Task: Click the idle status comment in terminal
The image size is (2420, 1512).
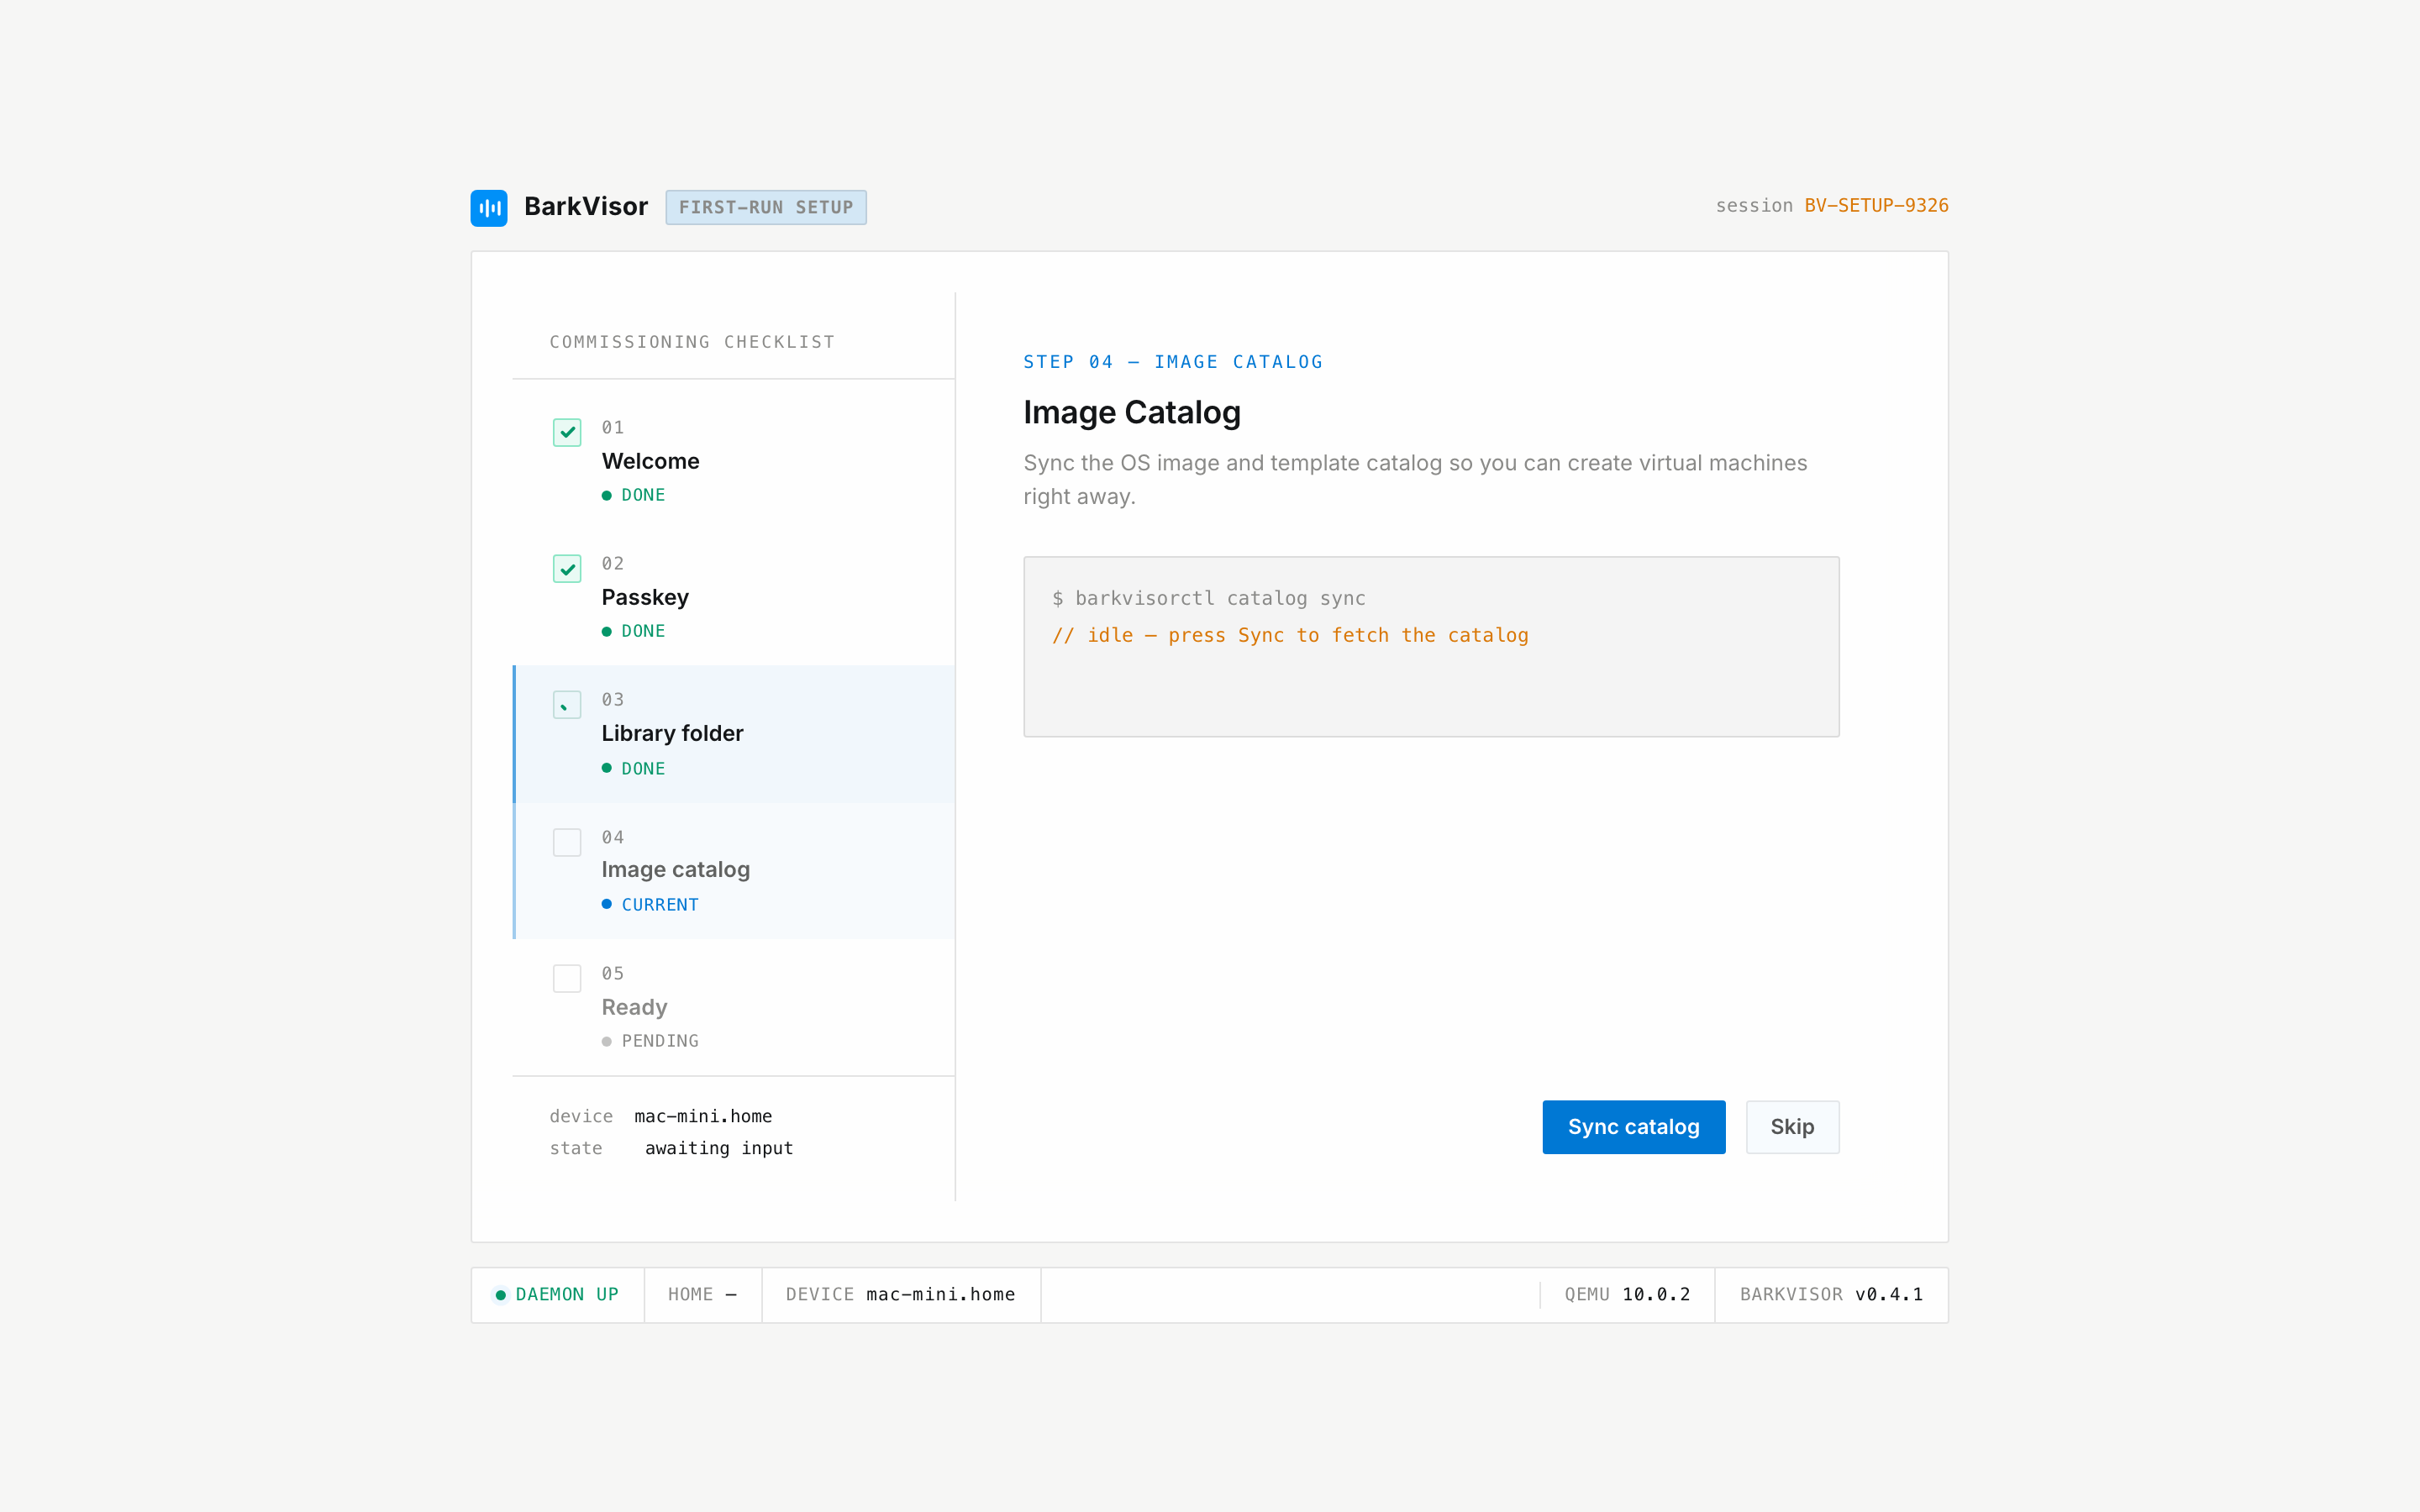Action: (1290, 635)
